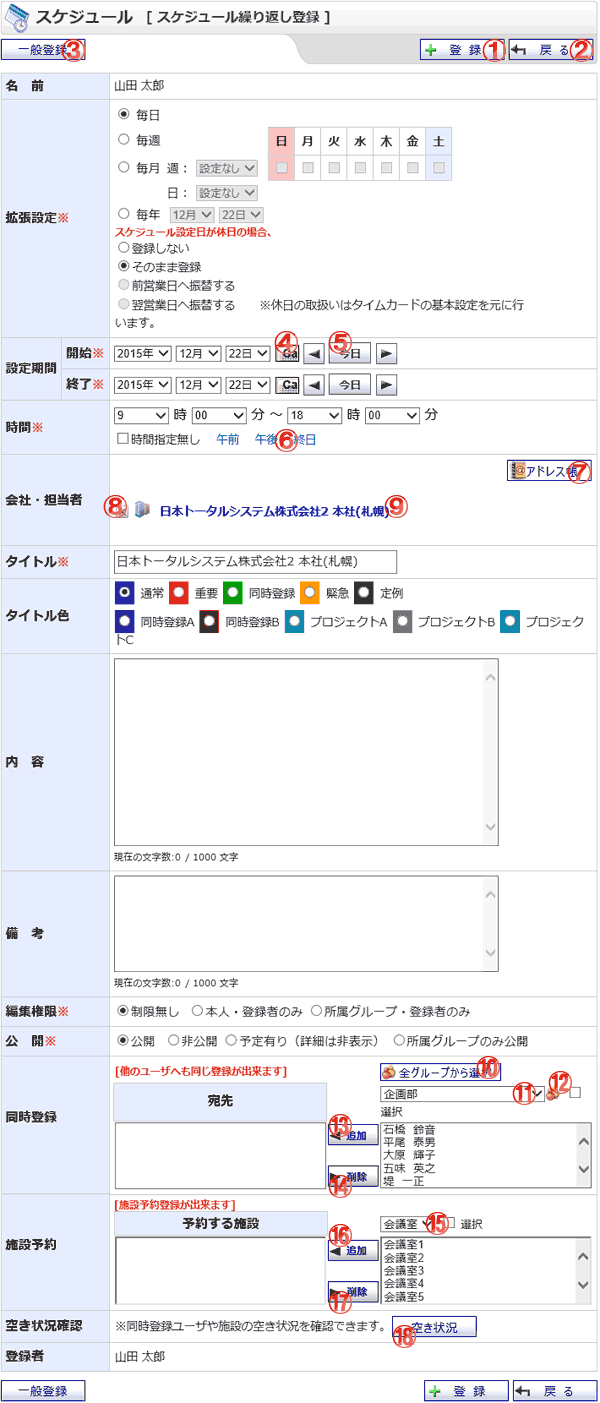Open the アドレス帳 address book
The width and height of the screenshot is (600, 1403).
pyautogui.click(x=549, y=471)
